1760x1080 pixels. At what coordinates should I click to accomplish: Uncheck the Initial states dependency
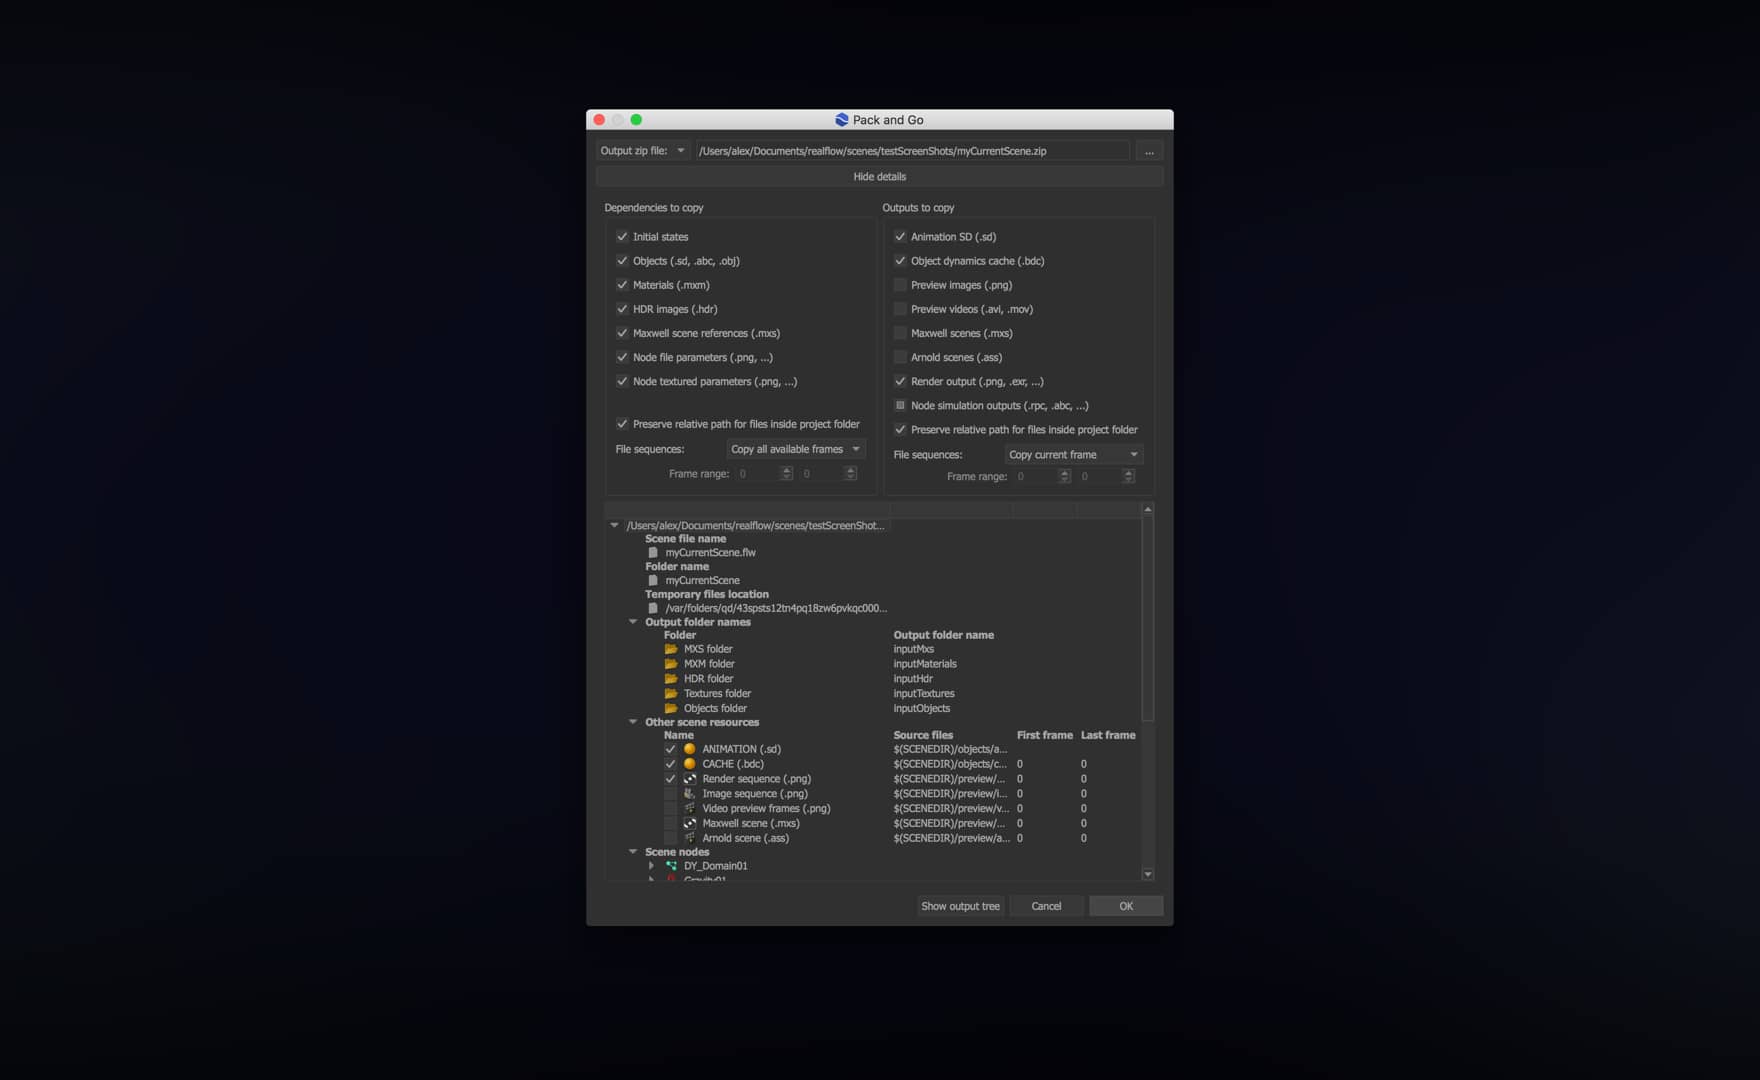[x=622, y=236]
